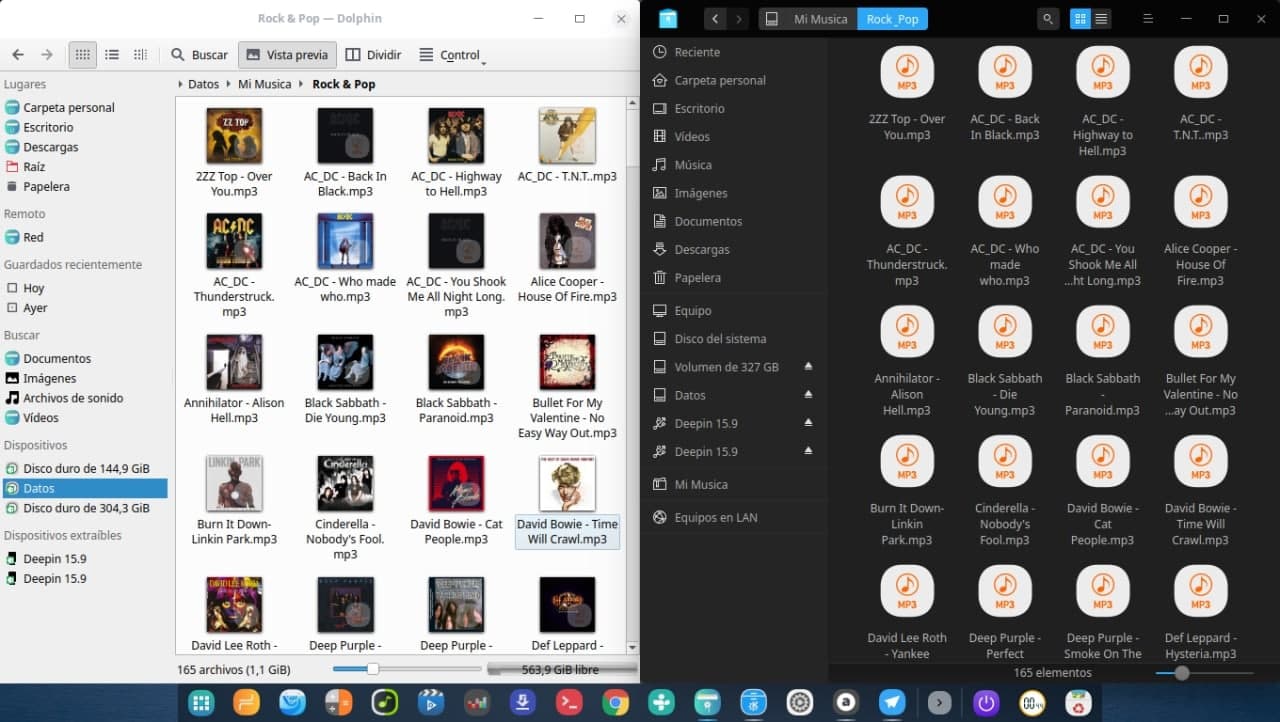
Task: Eject Volumen de 327 GB
Action: click(808, 367)
